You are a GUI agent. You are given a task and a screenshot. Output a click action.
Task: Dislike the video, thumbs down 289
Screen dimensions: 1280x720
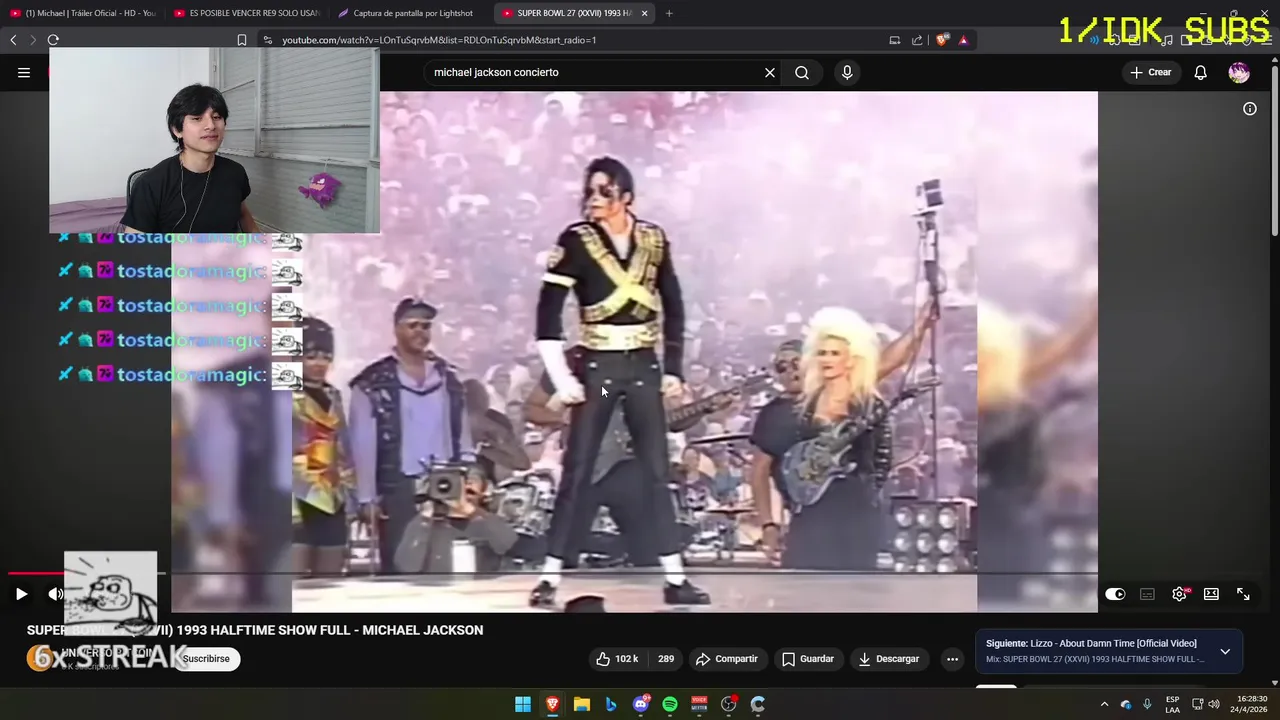pos(666,659)
